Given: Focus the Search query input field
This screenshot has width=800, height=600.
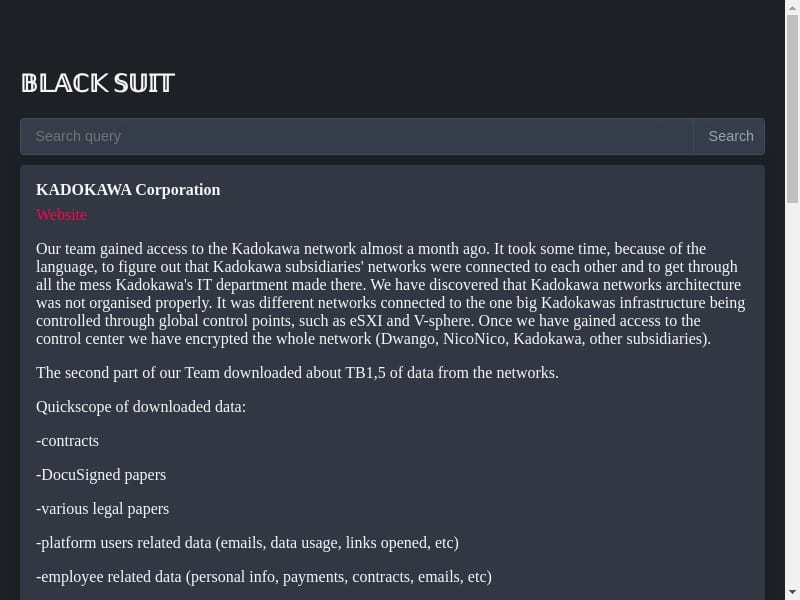Looking at the screenshot, I should [357, 136].
